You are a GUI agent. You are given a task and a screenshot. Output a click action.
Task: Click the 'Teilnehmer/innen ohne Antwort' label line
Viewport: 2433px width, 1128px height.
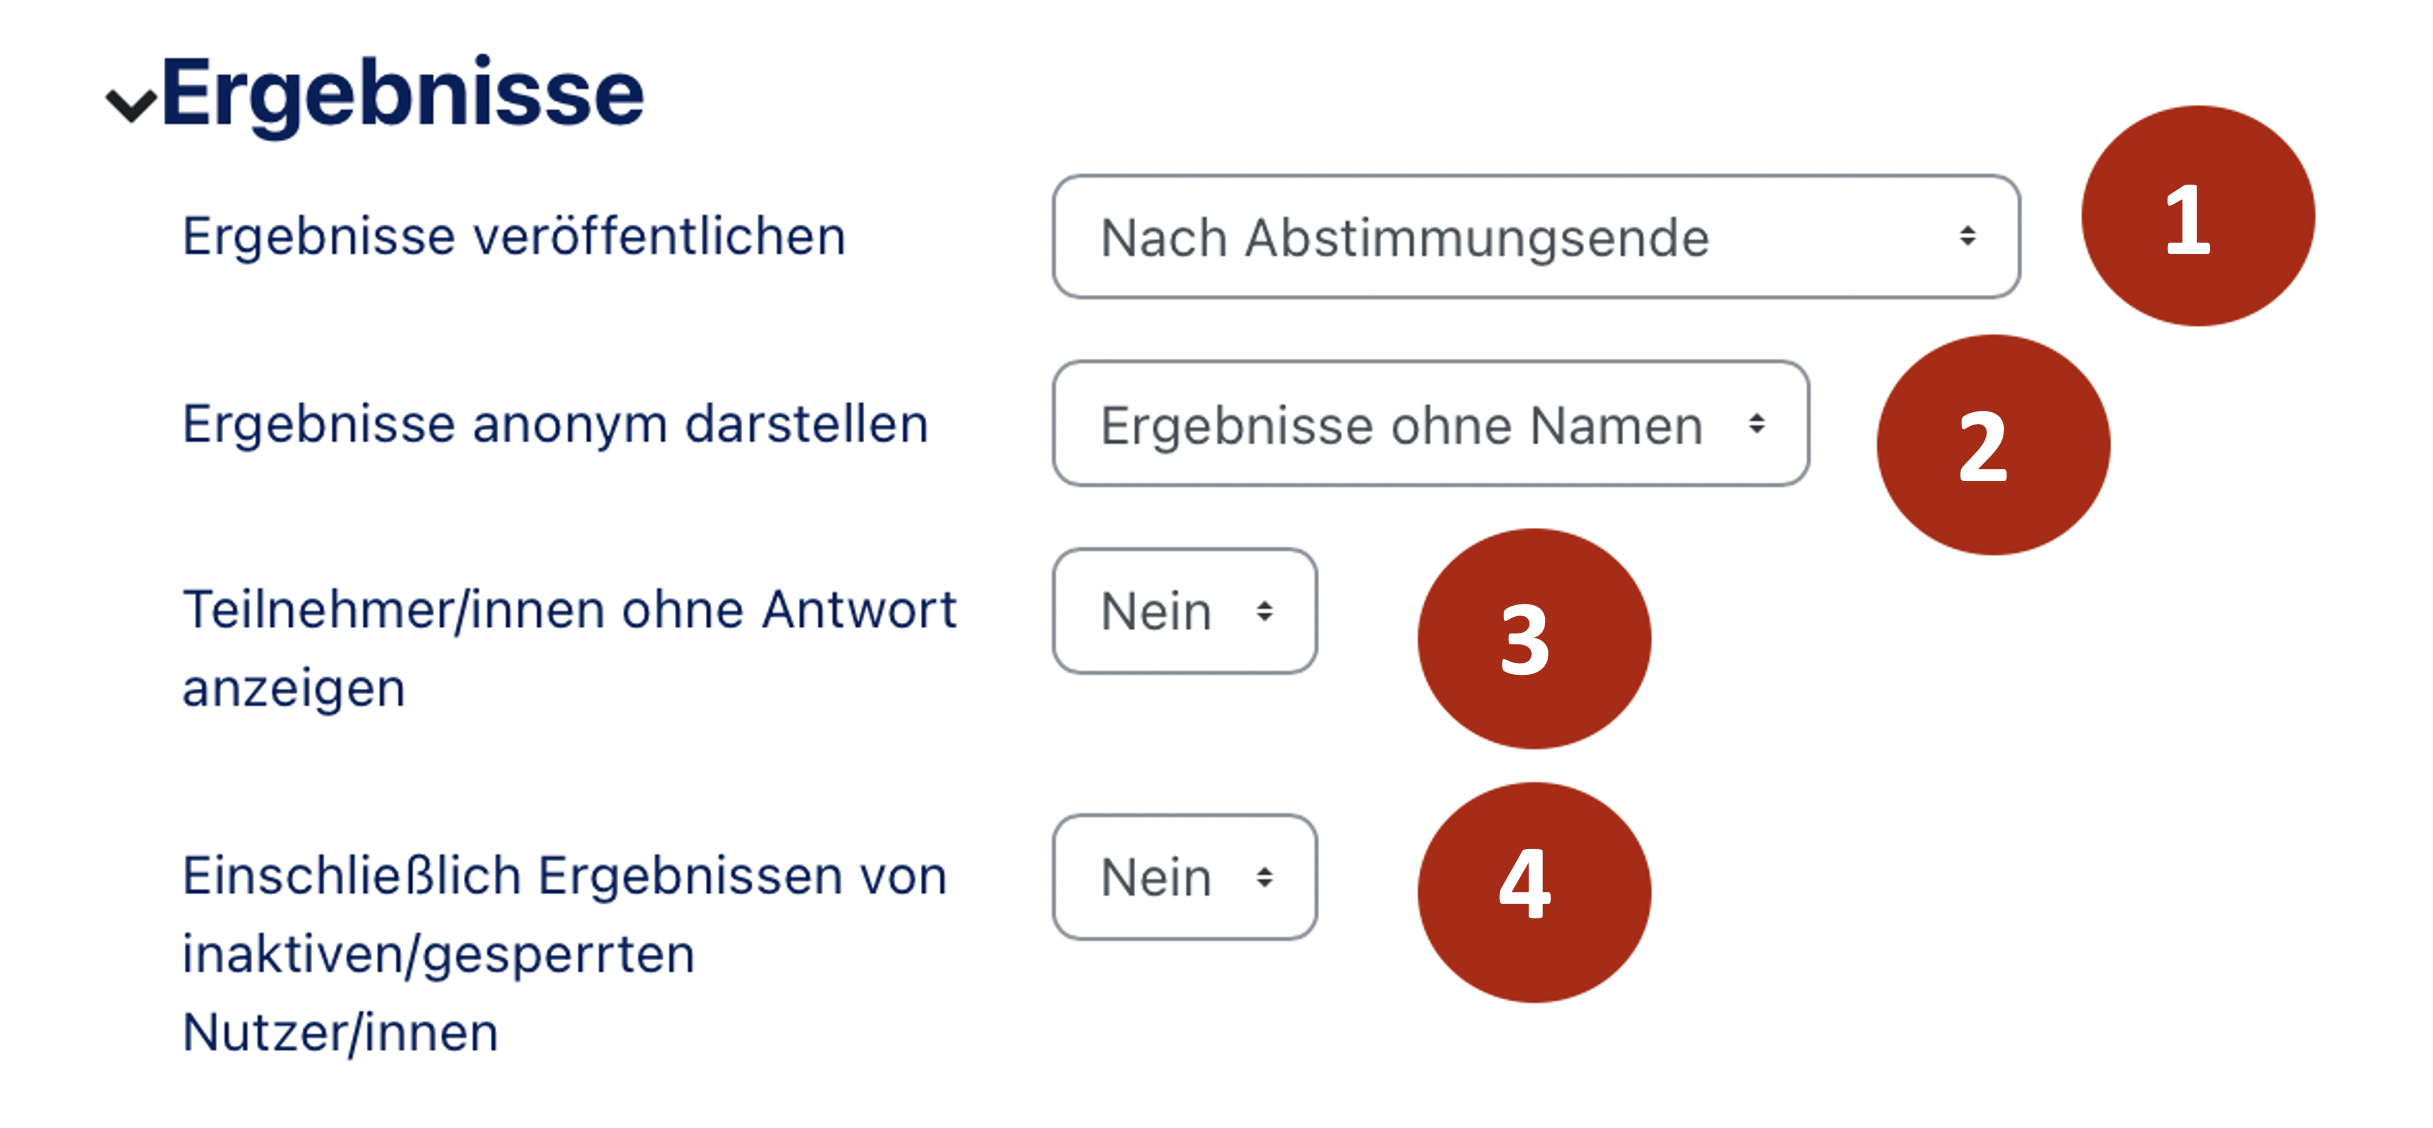click(x=569, y=610)
